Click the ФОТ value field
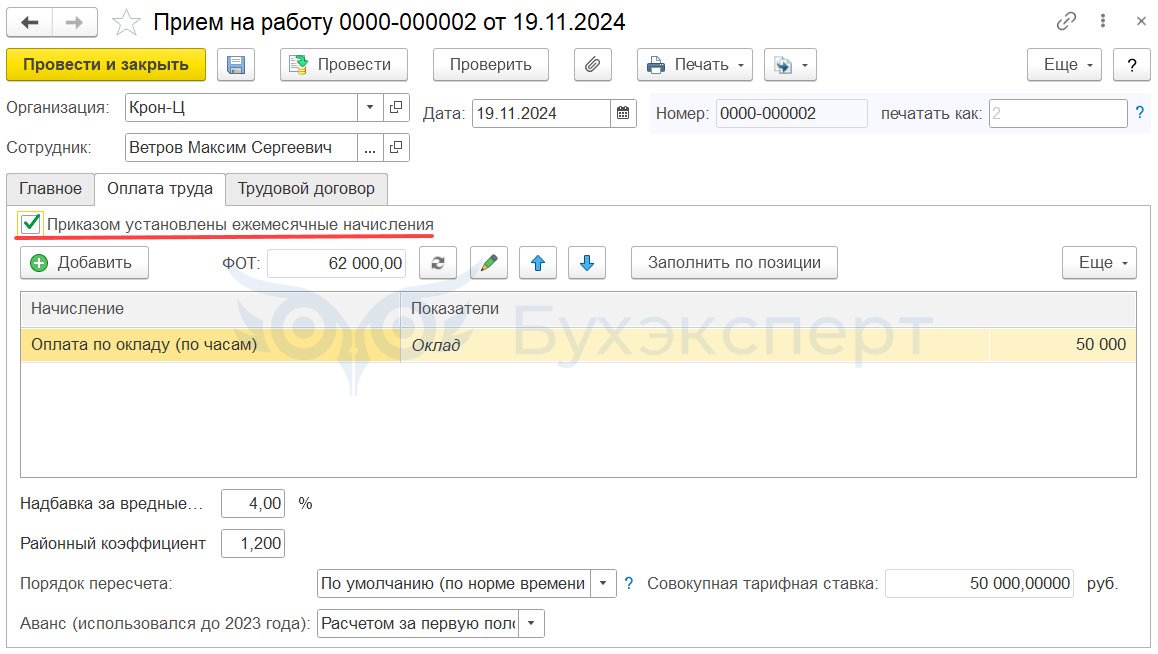The width and height of the screenshot is (1158, 654). (x=337, y=263)
